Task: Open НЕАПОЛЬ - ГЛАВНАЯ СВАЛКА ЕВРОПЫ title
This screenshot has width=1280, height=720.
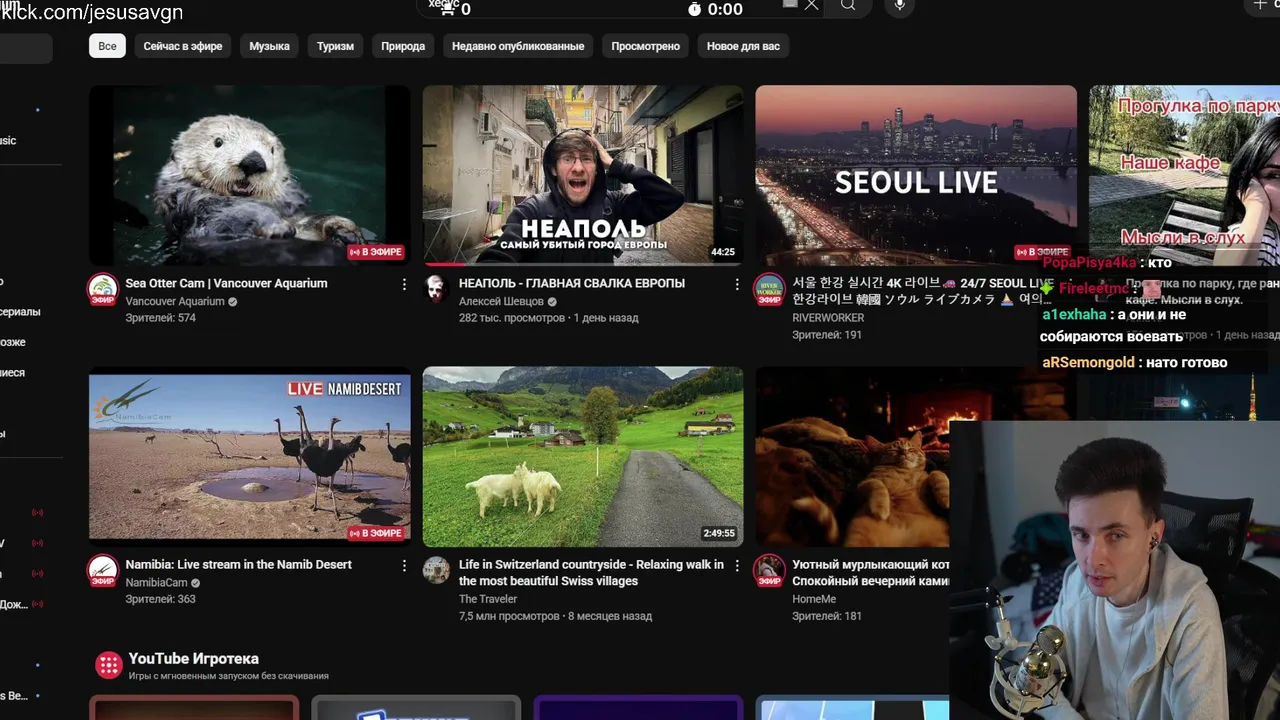Action: coord(572,283)
